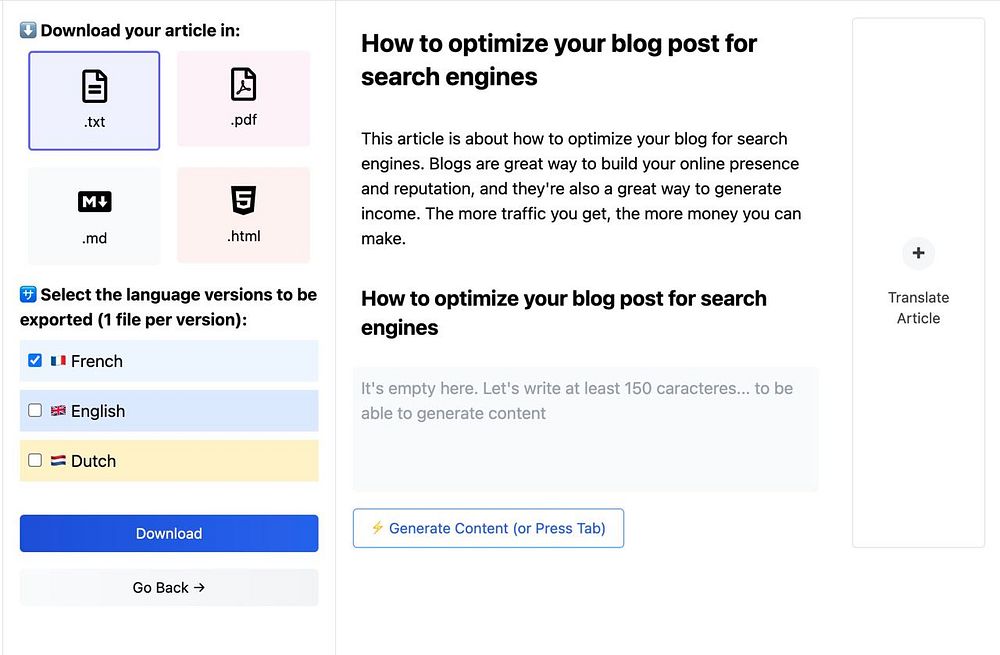Click the article introduction paragraph
Image resolution: width=1000 pixels, height=655 pixels.
coord(581,188)
